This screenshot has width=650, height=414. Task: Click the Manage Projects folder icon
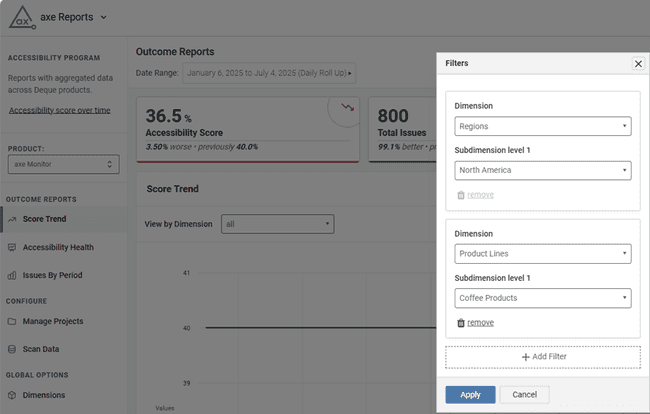point(12,322)
